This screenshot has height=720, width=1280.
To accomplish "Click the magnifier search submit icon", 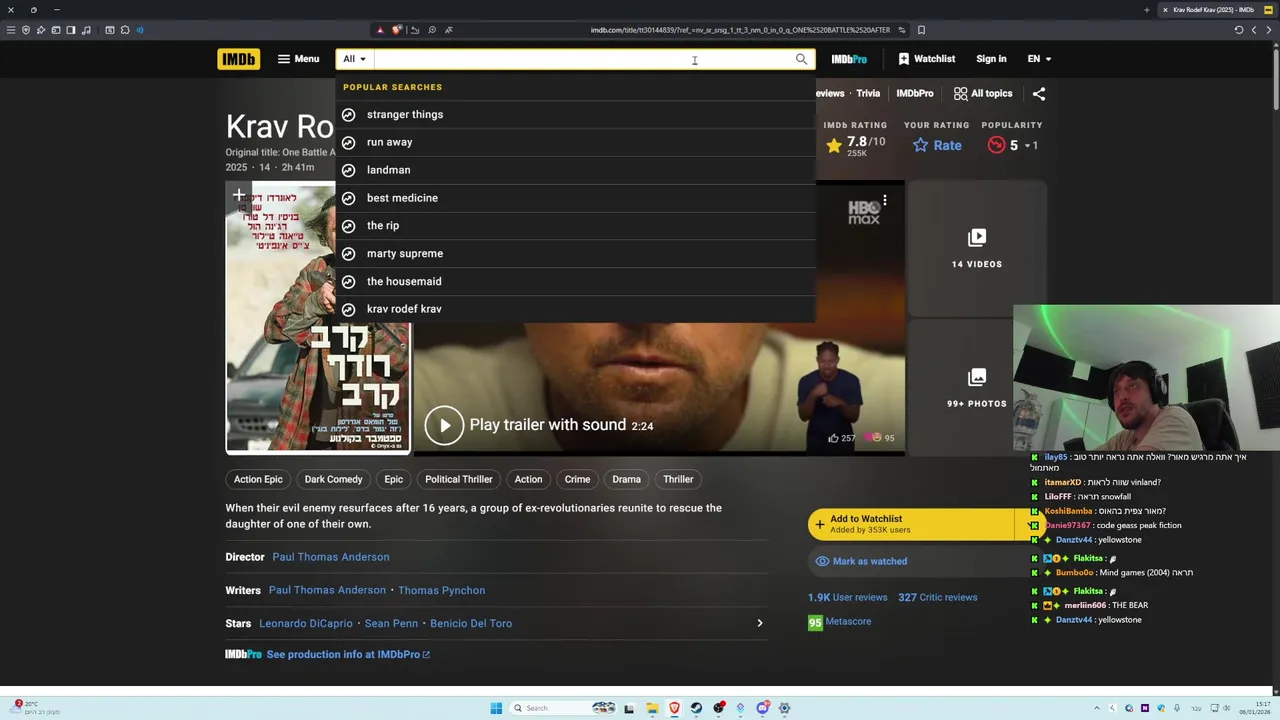I will tap(801, 59).
